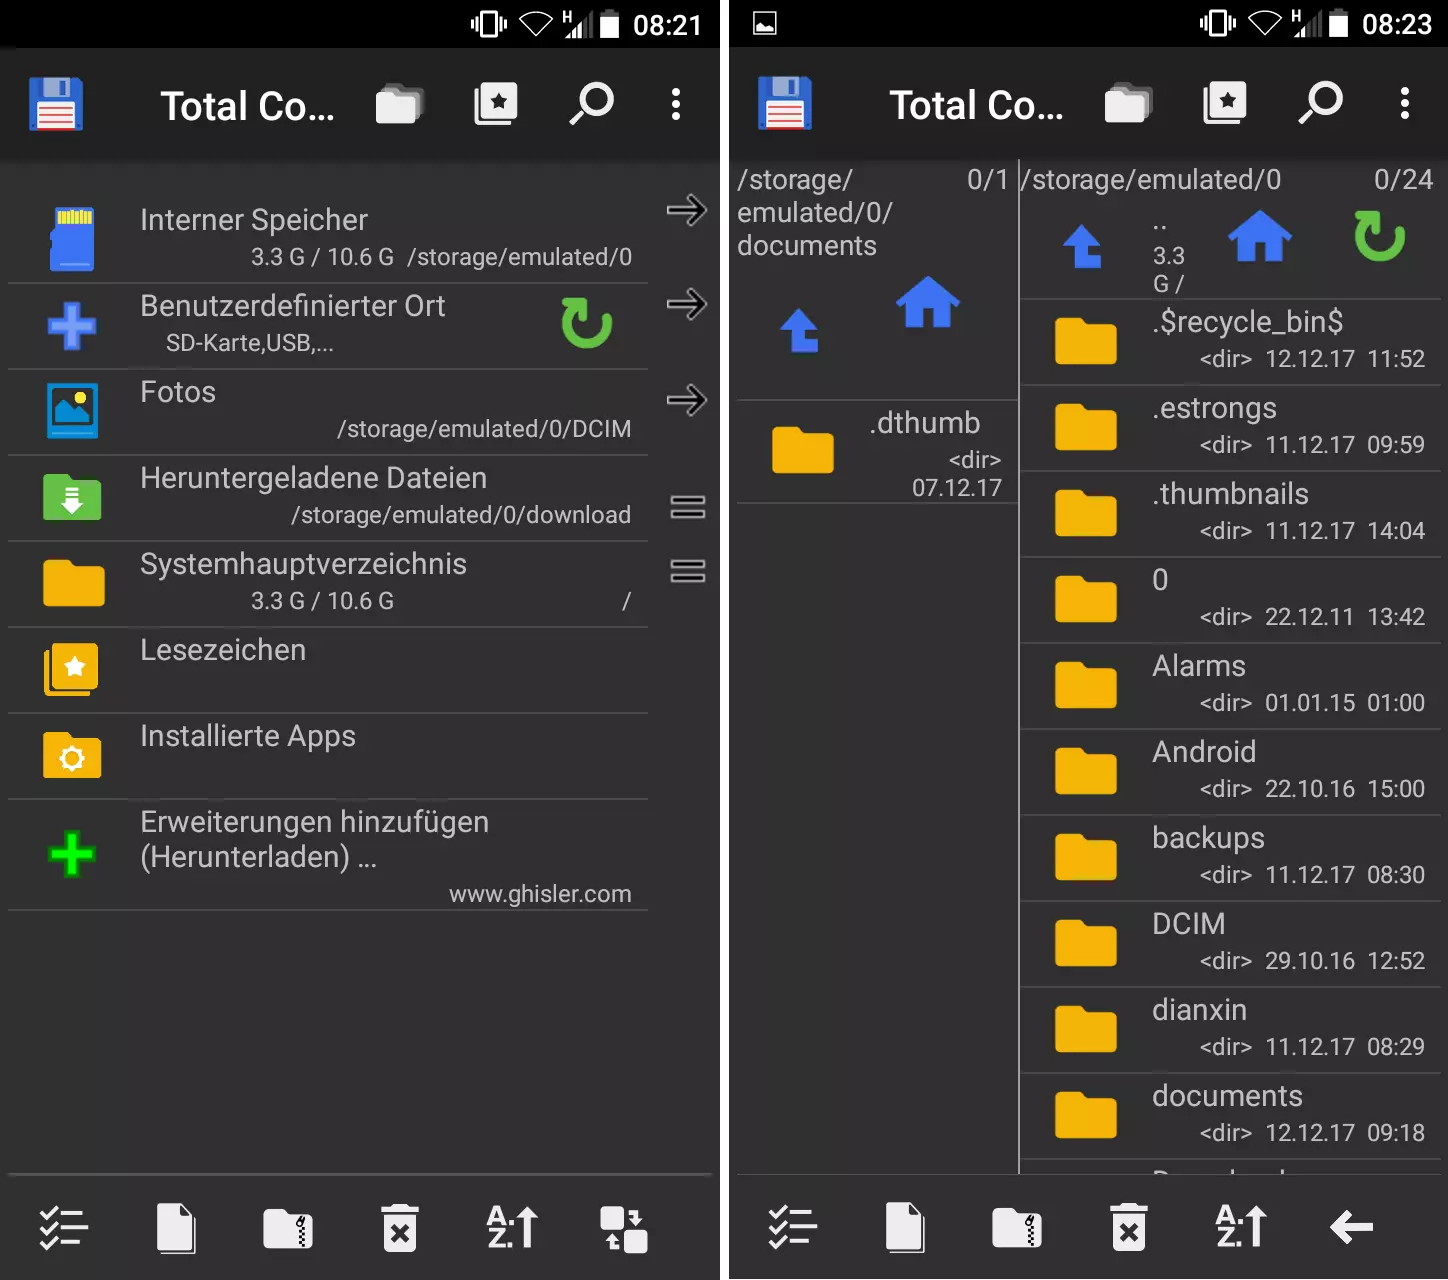The image size is (1448, 1280).
Task: Tap home icon in /storage/emulated/0 pane
Action: tap(1260, 236)
